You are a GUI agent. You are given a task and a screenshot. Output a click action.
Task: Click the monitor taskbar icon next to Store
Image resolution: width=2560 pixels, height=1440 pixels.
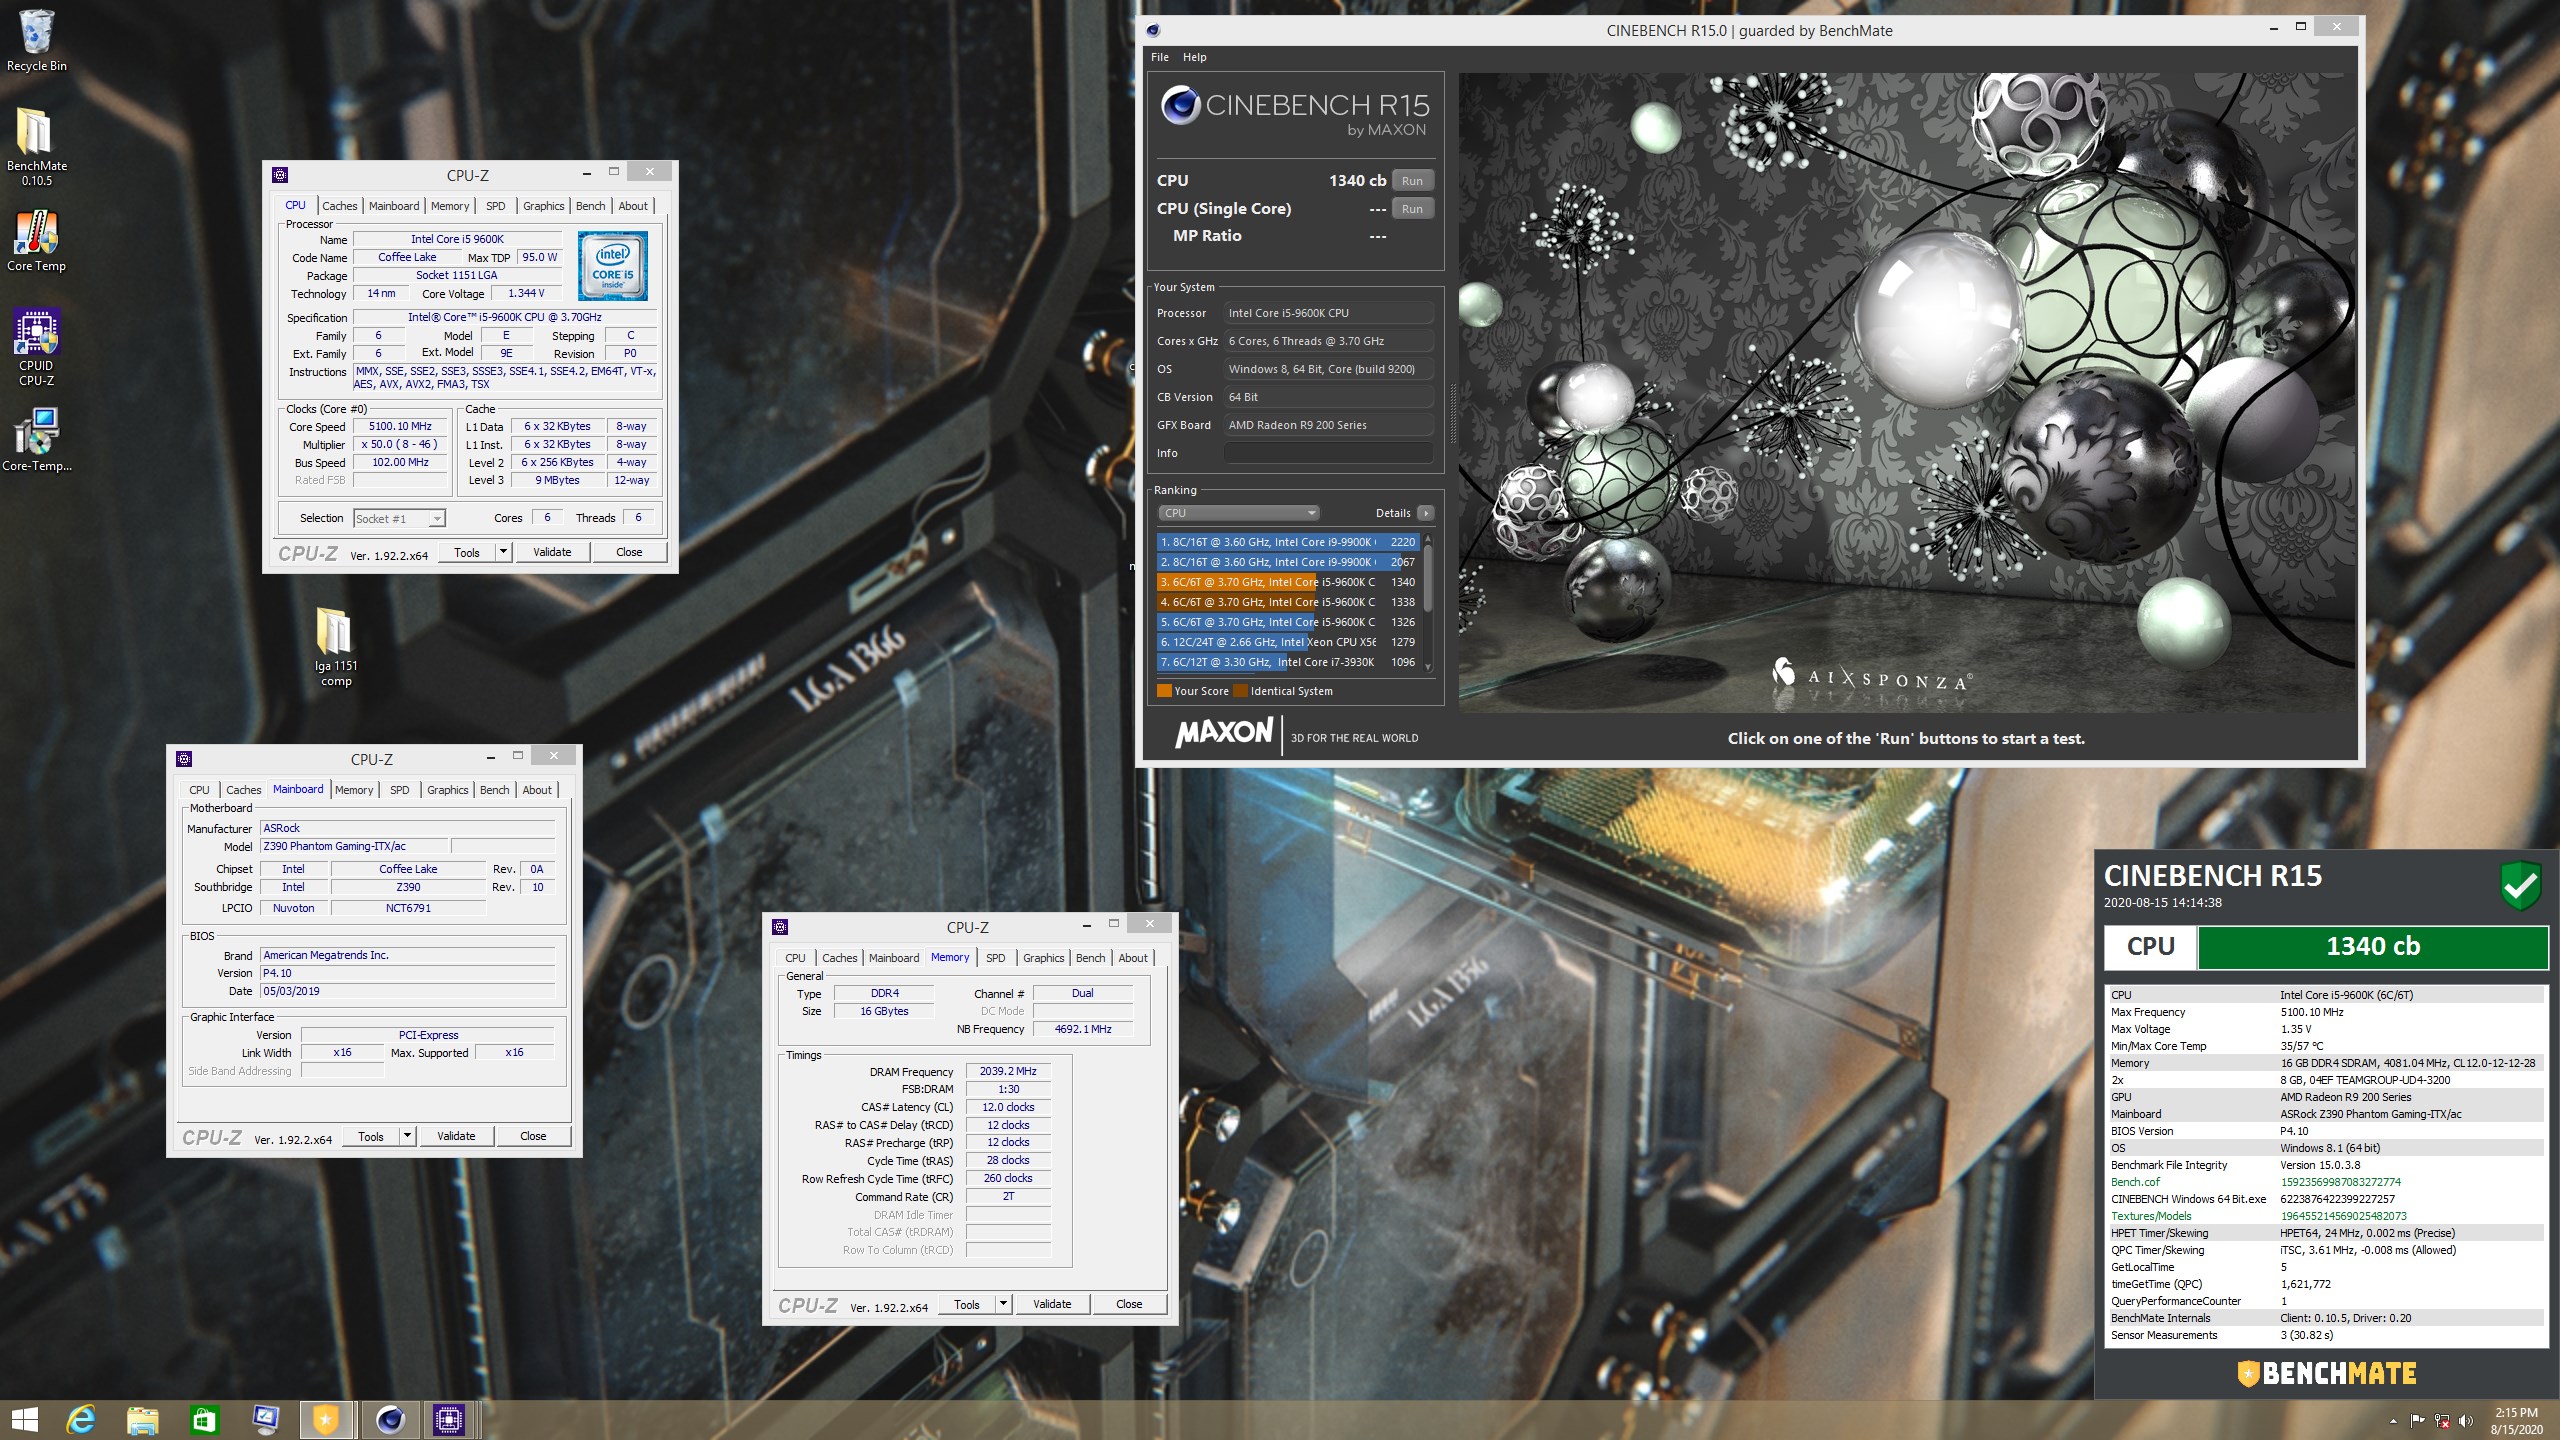[x=265, y=1419]
